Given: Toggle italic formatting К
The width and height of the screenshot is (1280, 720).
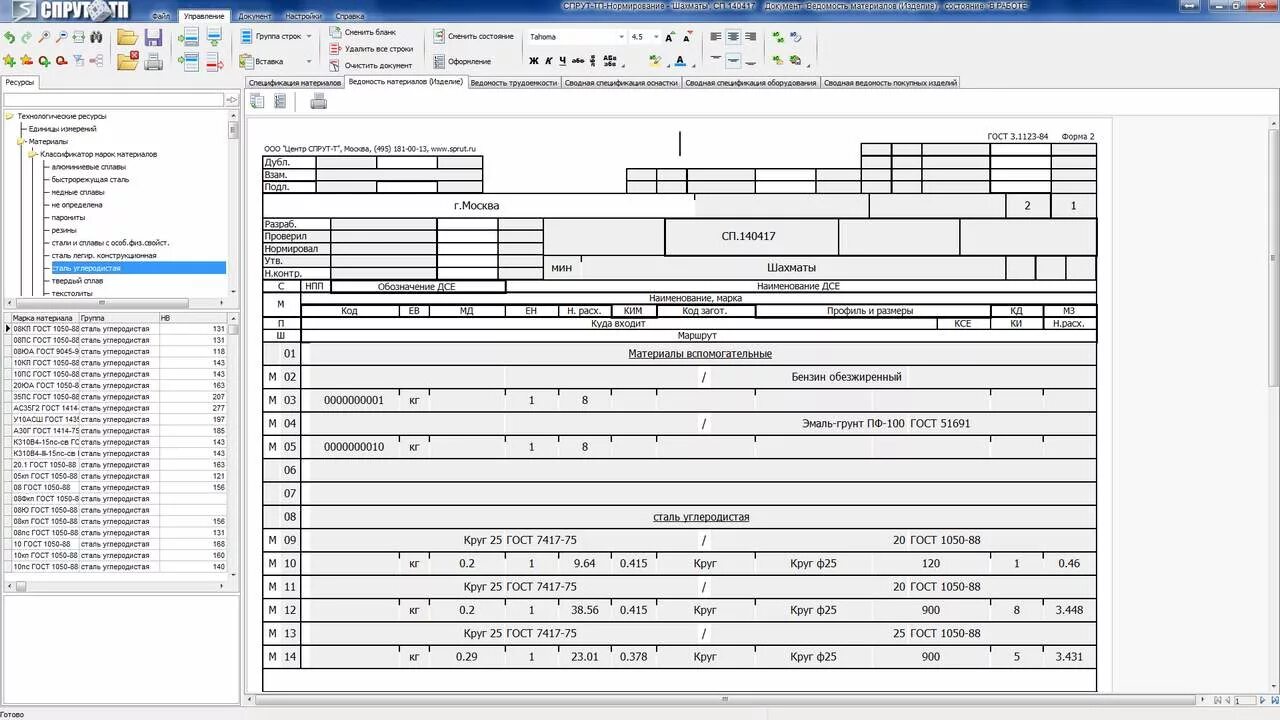Looking at the screenshot, I should (549, 61).
